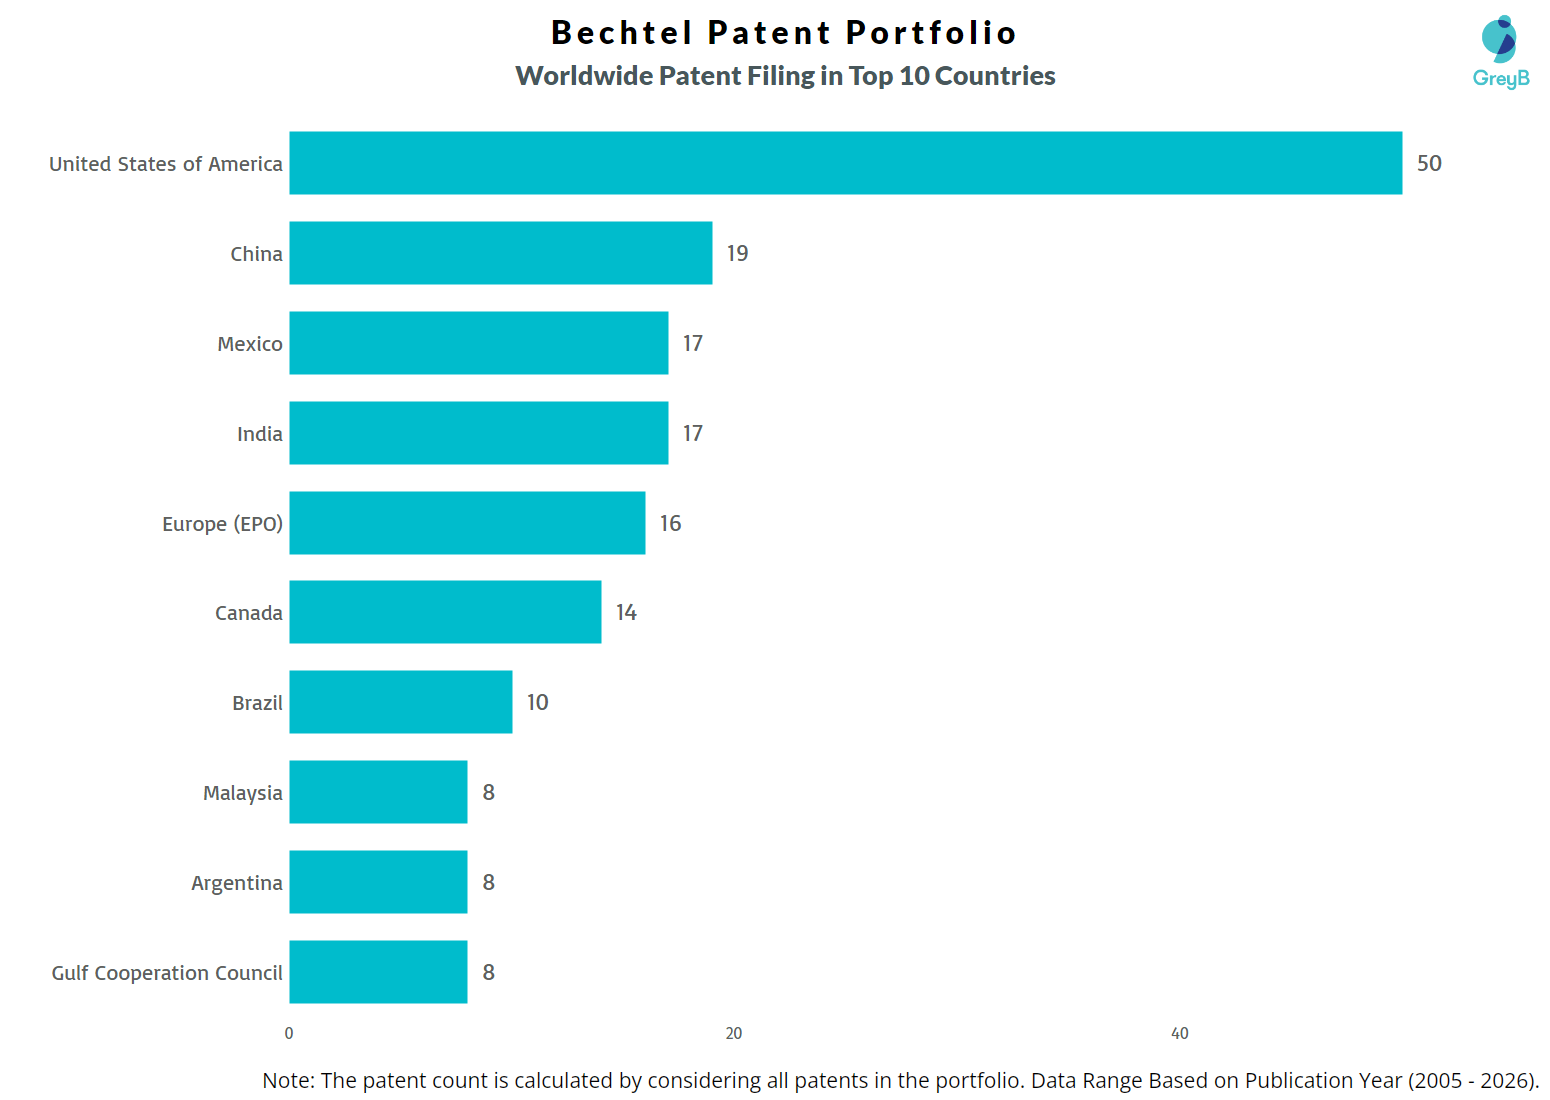Viewport: 1550px width, 1100px height.
Task: Click the Mexico patent bar
Action: (478, 343)
